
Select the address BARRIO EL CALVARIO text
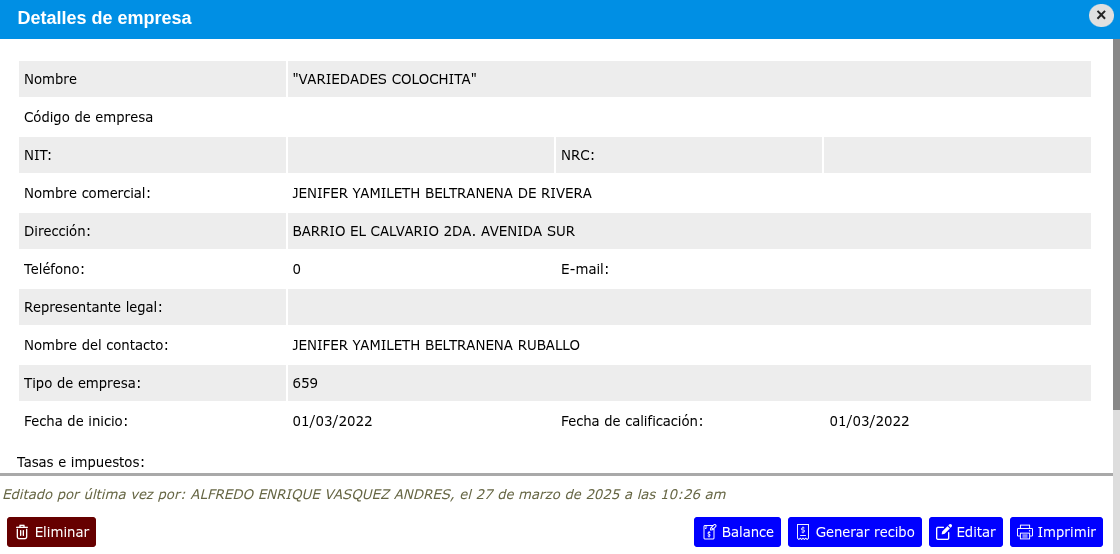click(x=434, y=231)
